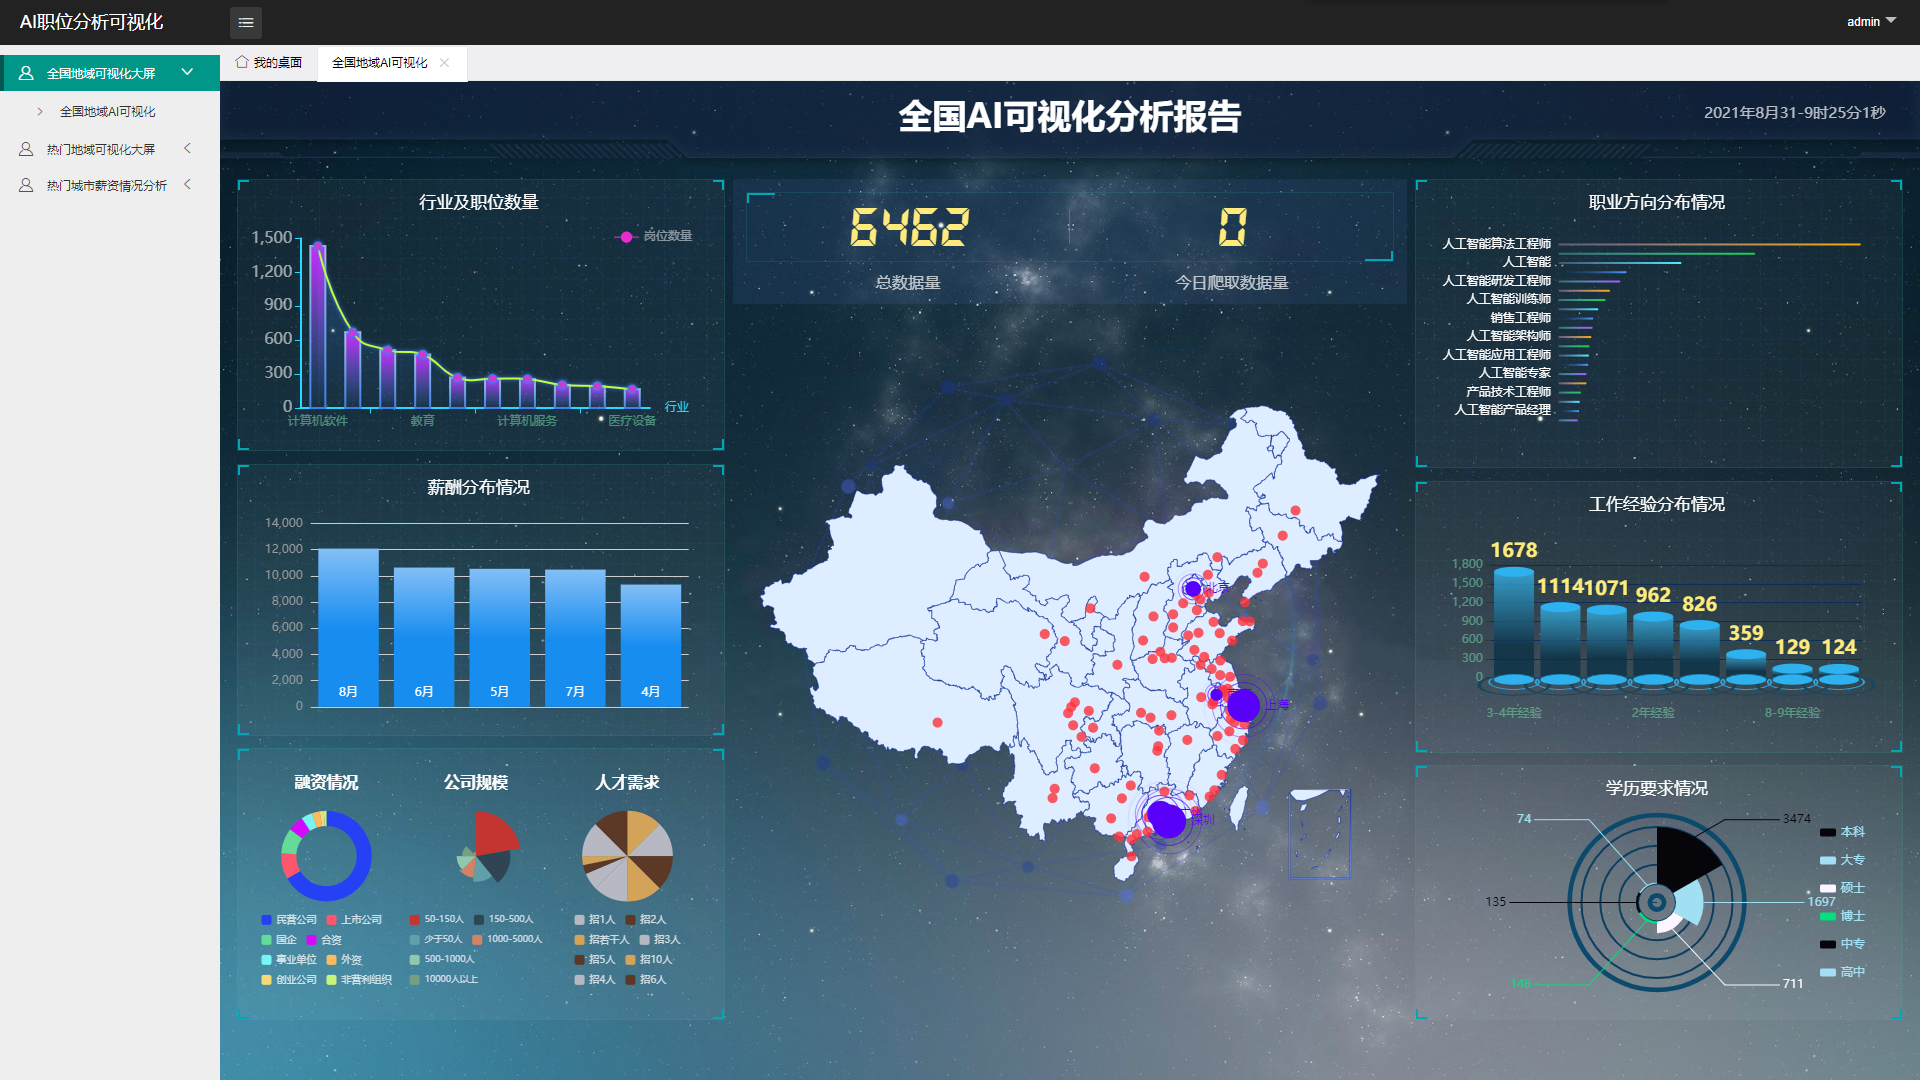Select 全国地域AI可视化 submenu item

pos(107,111)
